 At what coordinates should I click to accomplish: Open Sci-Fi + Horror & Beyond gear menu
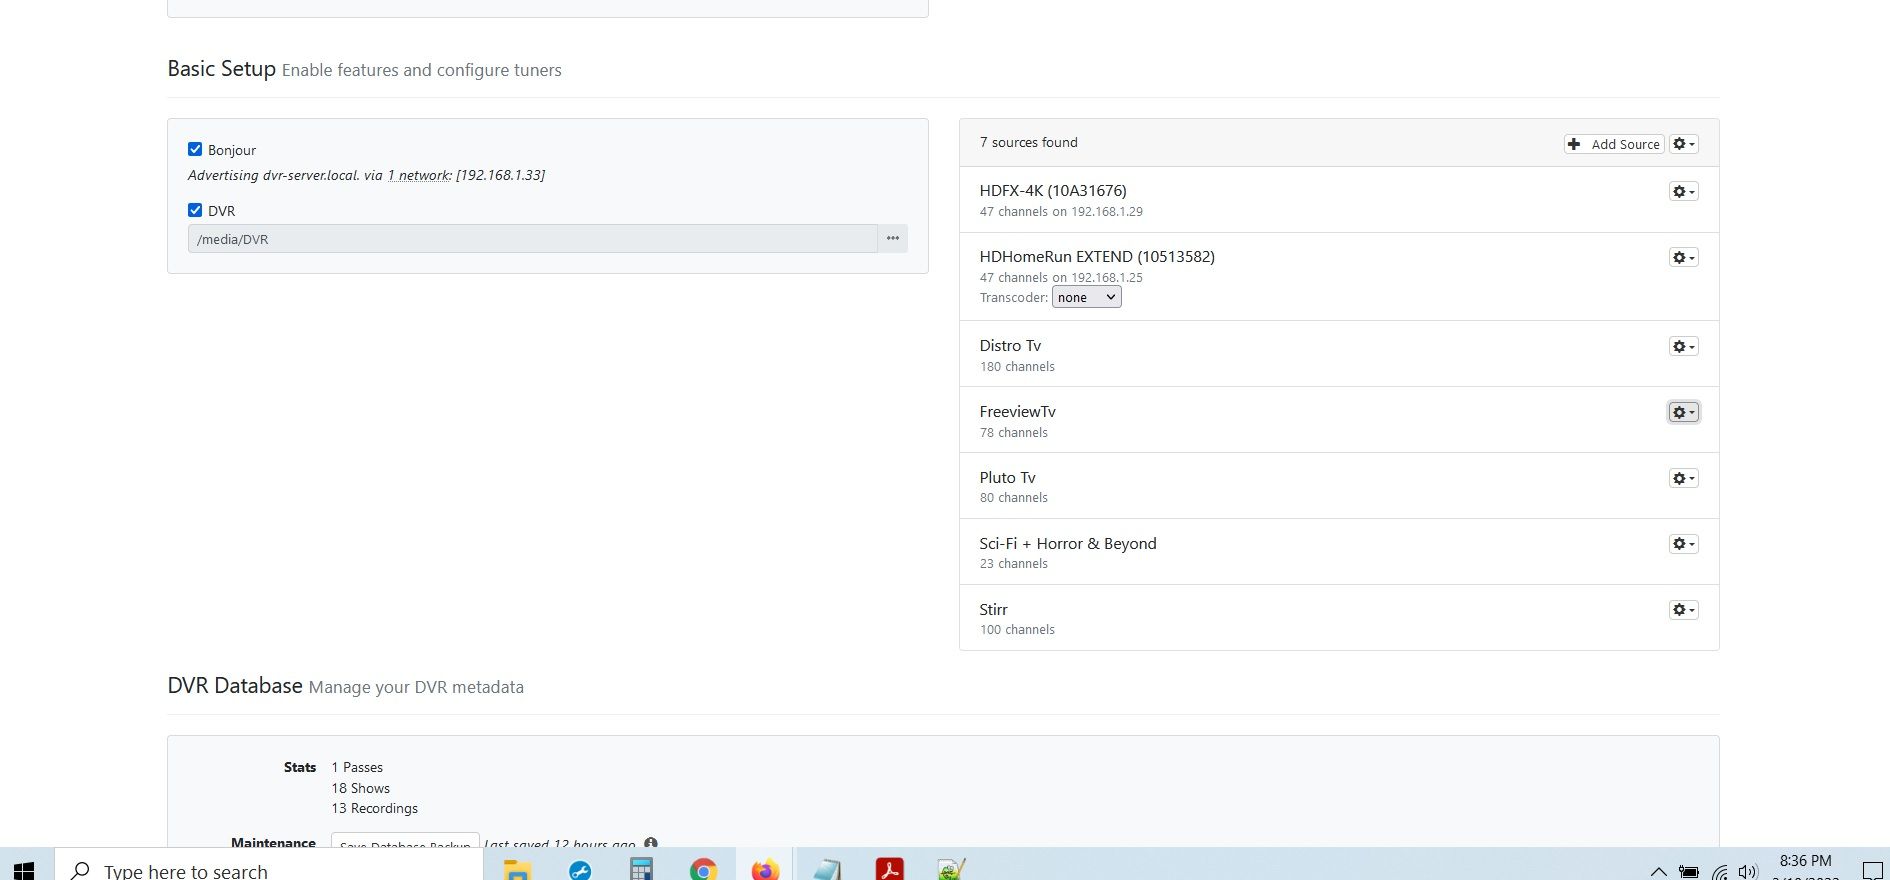click(x=1684, y=544)
